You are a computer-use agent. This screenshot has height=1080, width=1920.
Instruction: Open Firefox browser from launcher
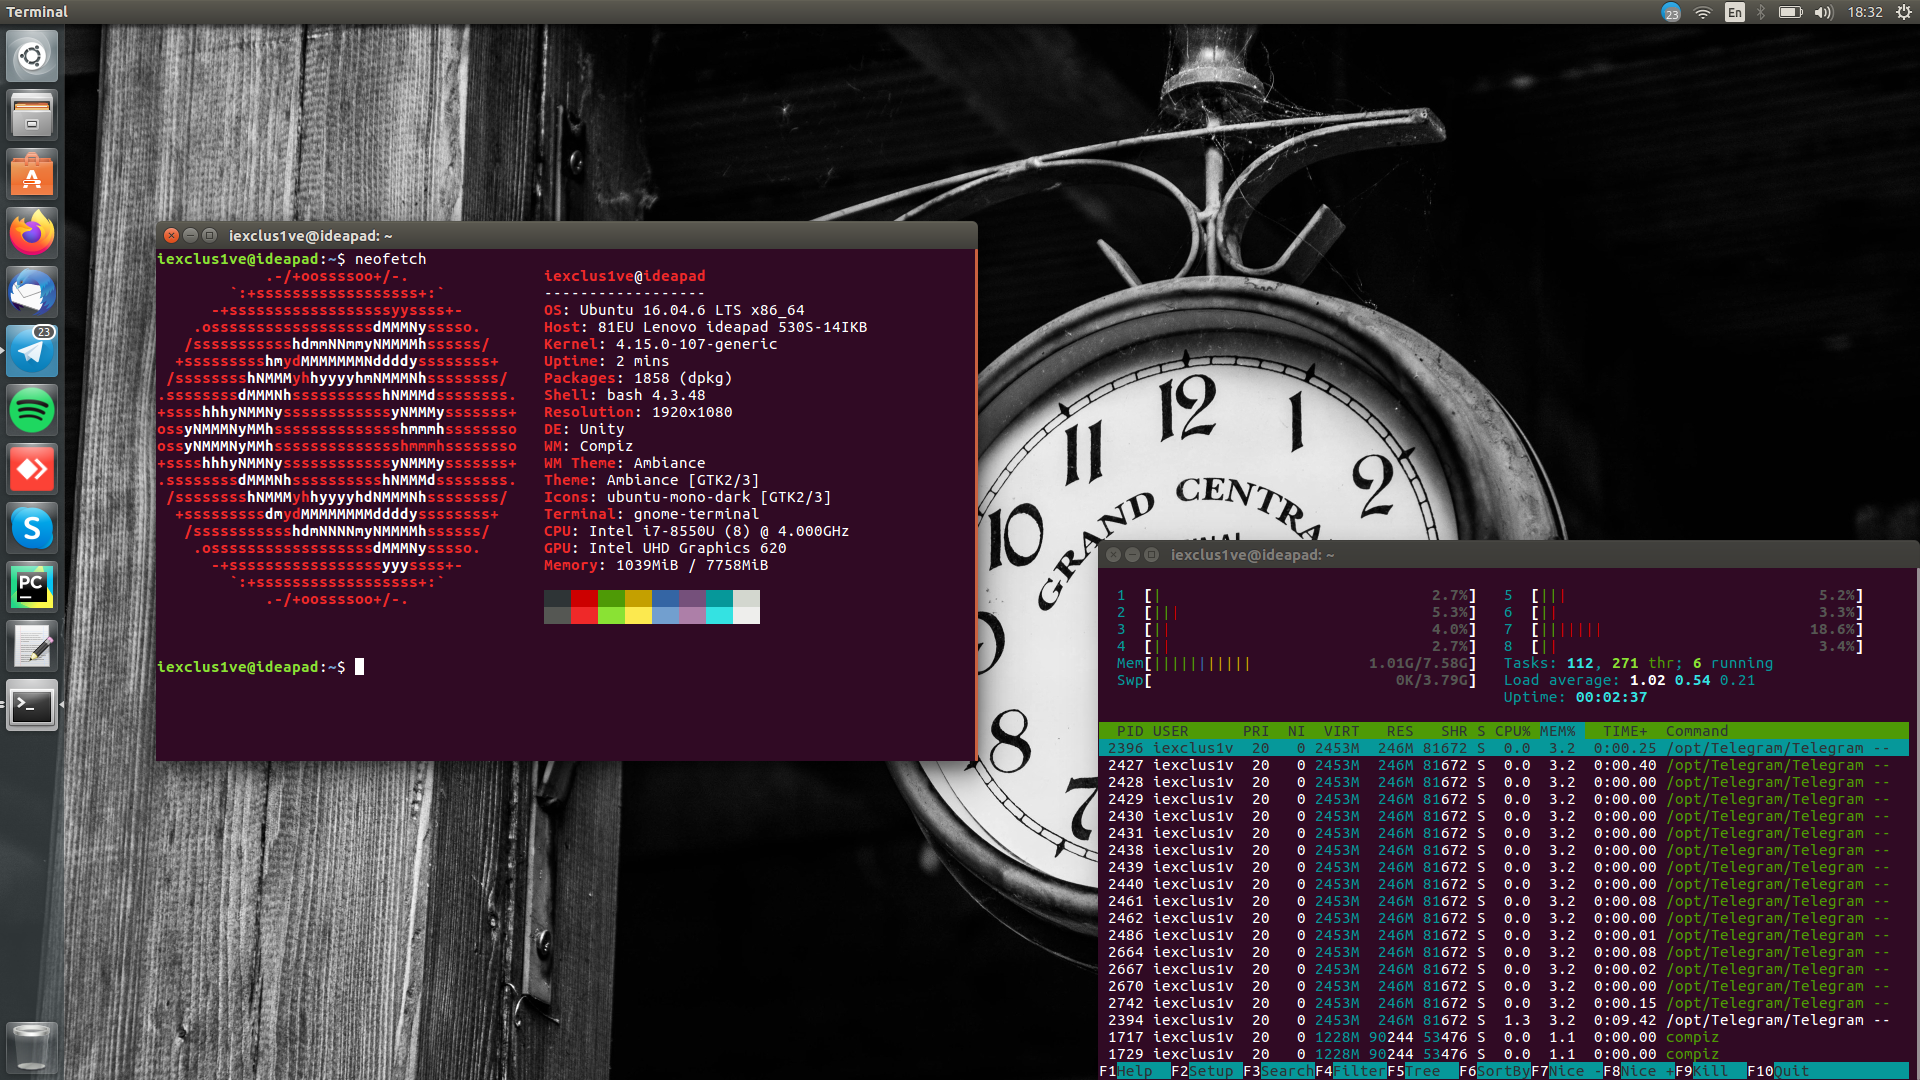32,233
